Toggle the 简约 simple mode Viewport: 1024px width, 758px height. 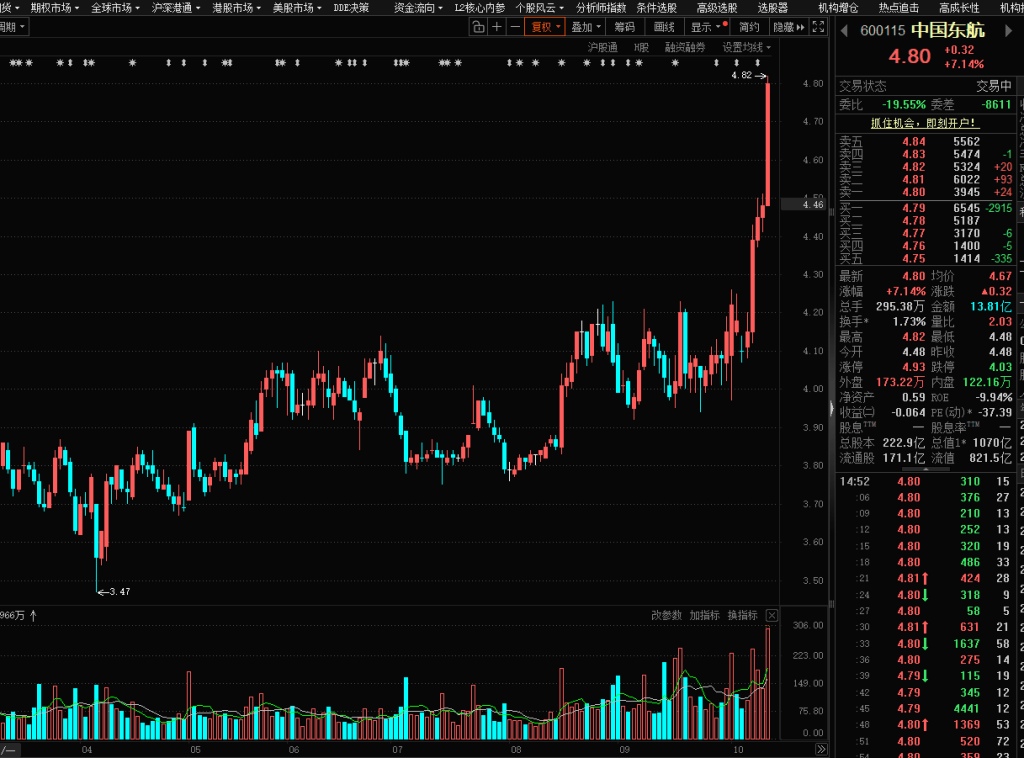pyautogui.click(x=748, y=27)
